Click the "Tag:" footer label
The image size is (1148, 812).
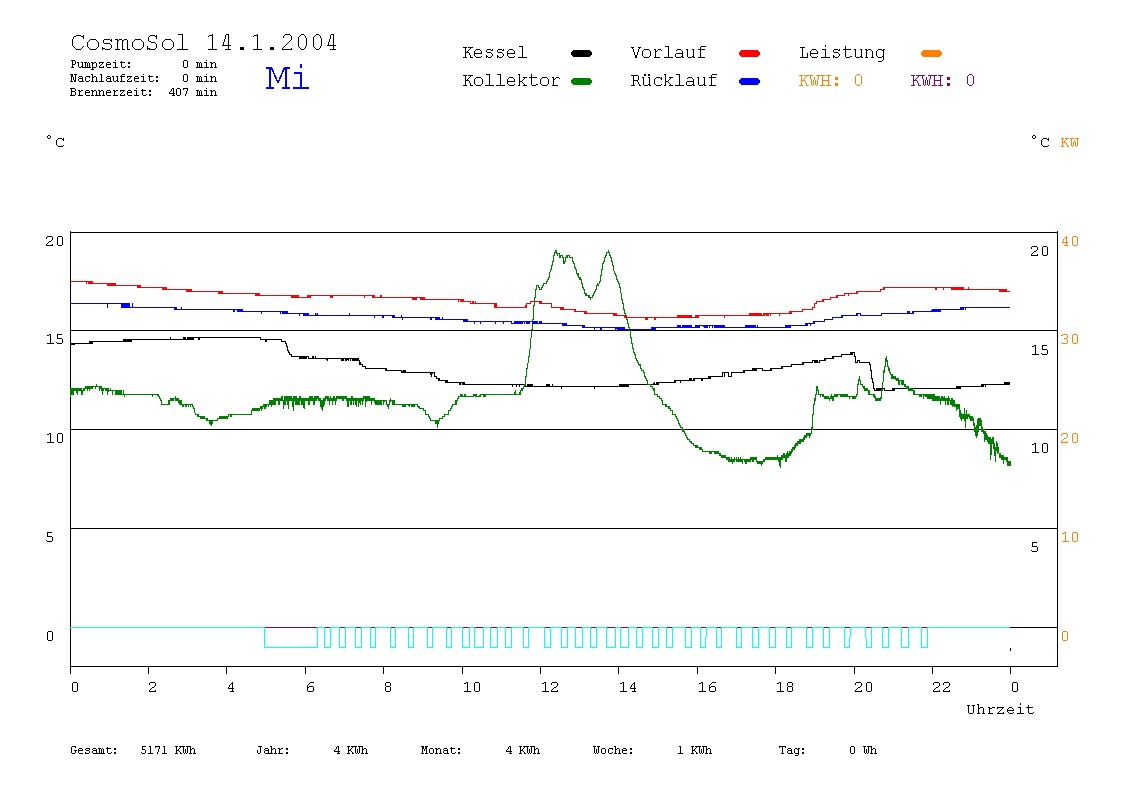point(791,750)
